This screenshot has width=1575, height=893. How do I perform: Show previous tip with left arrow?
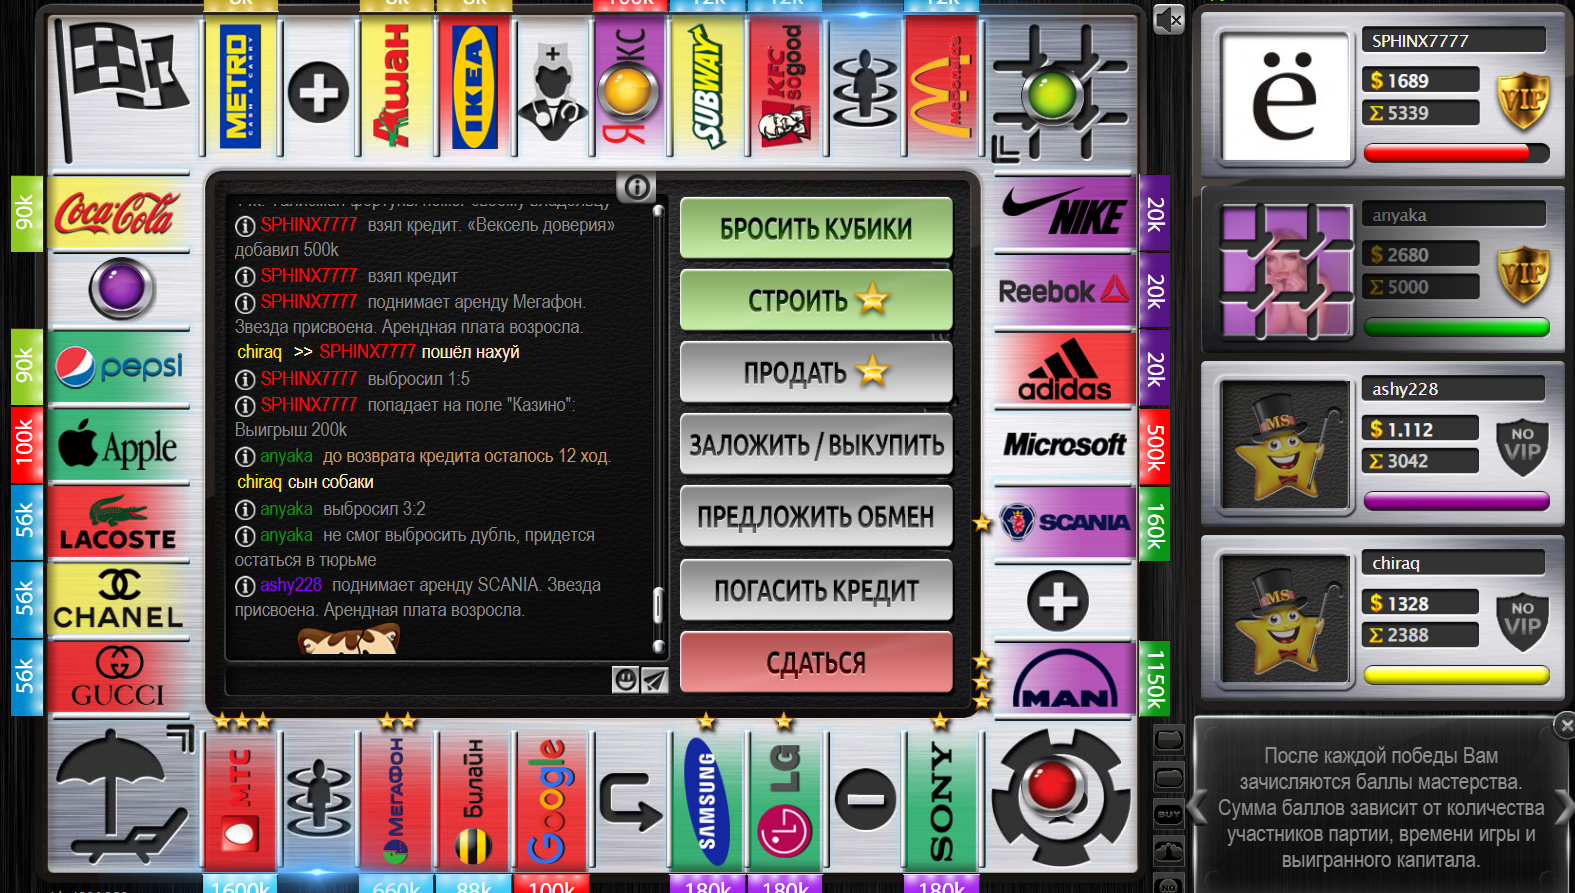[x=1196, y=806]
